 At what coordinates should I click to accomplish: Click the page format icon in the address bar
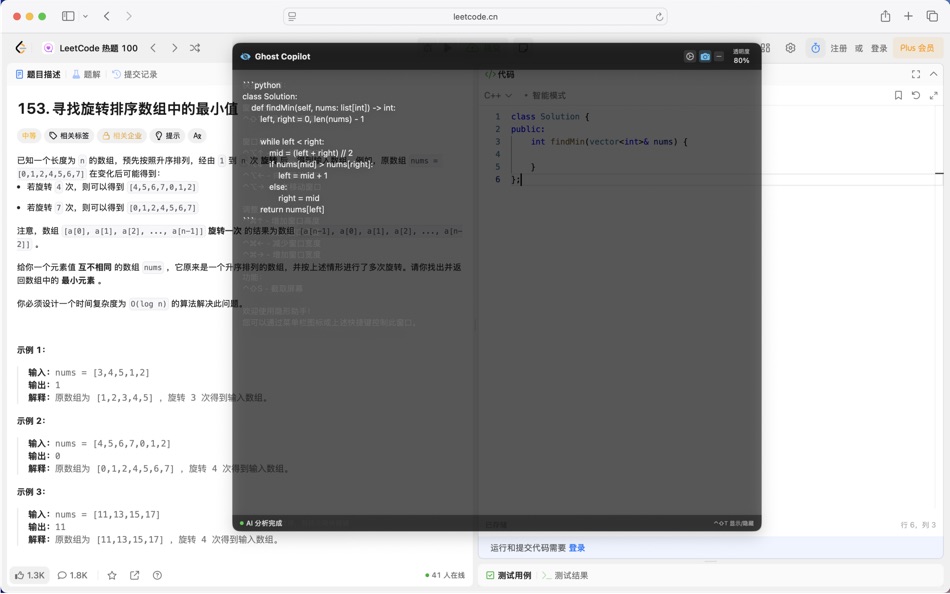pos(292,16)
